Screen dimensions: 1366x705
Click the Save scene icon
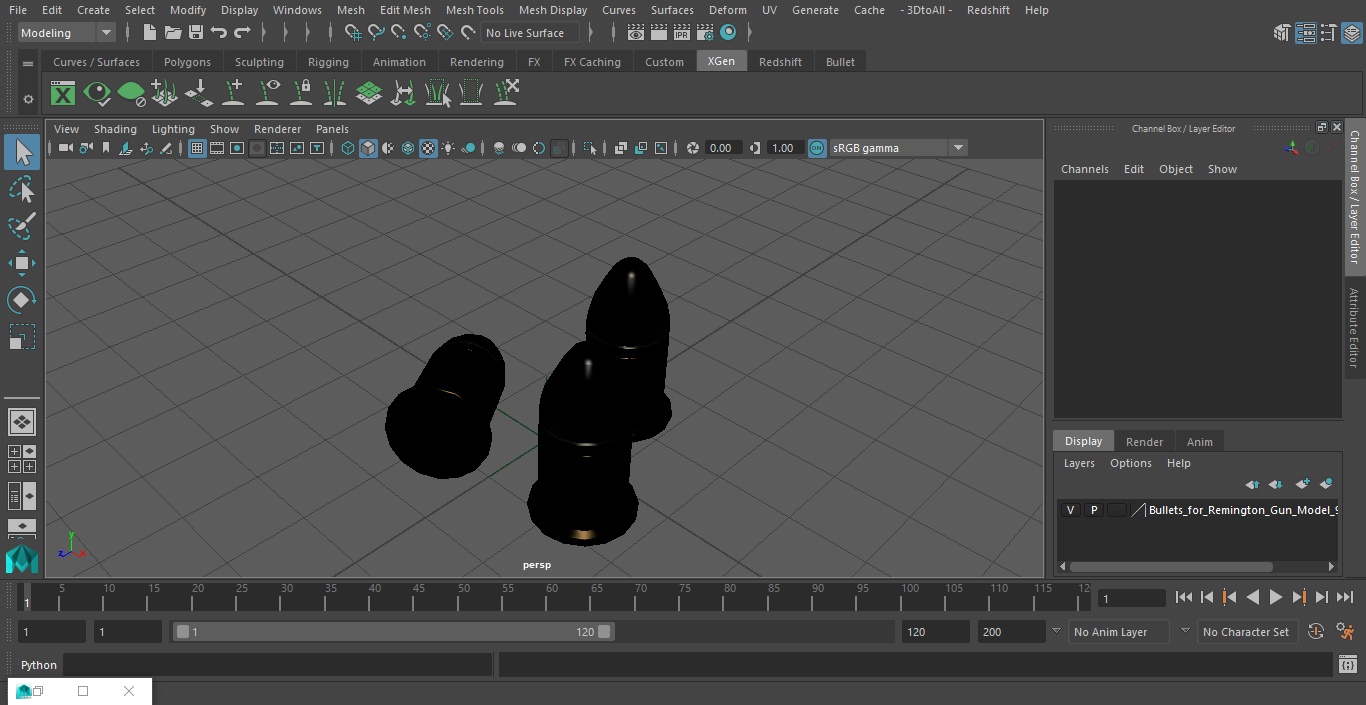[196, 33]
